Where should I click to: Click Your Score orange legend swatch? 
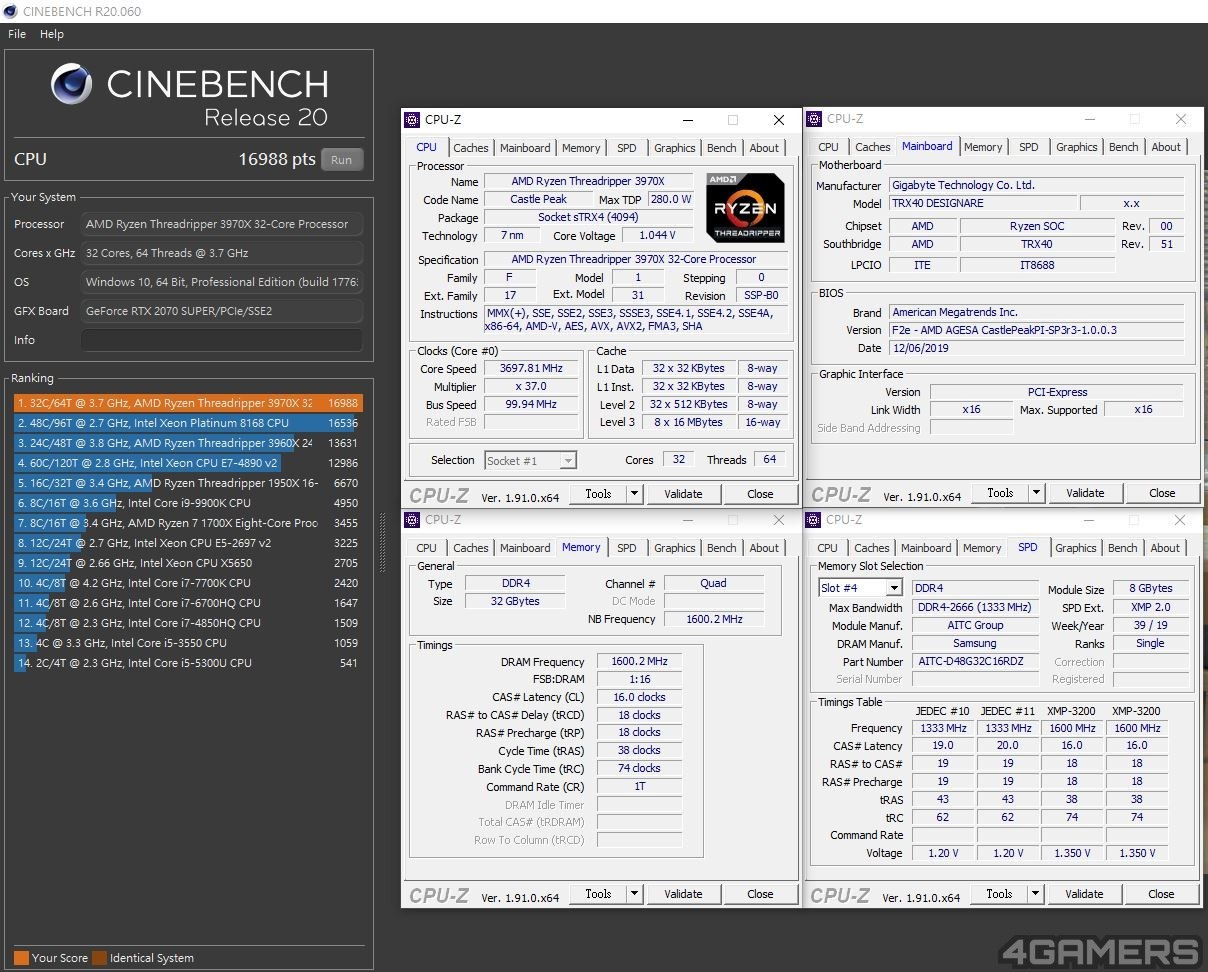[21, 958]
